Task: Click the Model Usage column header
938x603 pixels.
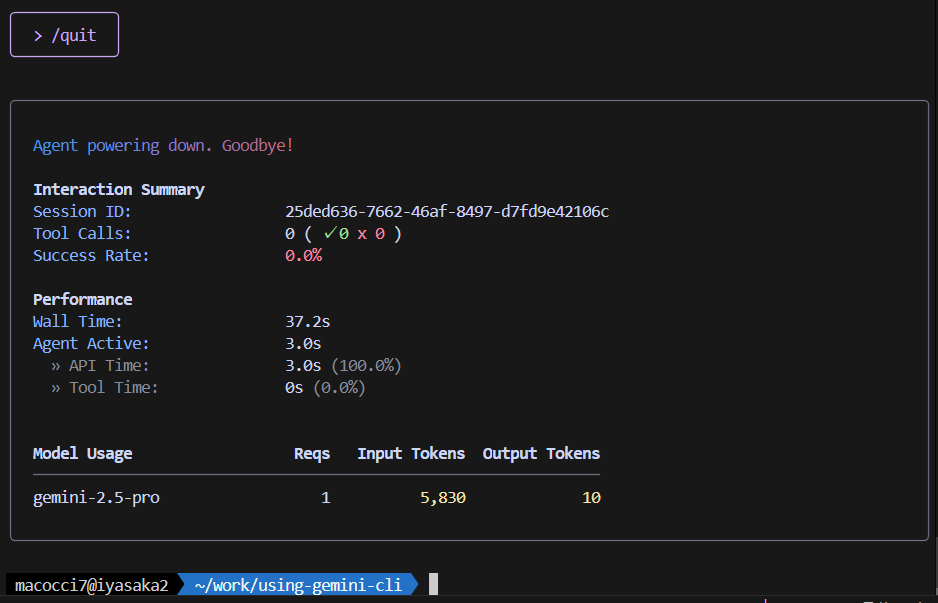Action: pyautogui.click(x=82, y=454)
